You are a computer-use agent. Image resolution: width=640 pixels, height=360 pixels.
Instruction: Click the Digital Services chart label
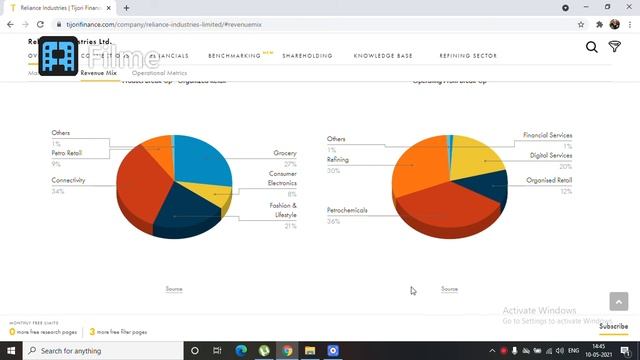point(551,156)
